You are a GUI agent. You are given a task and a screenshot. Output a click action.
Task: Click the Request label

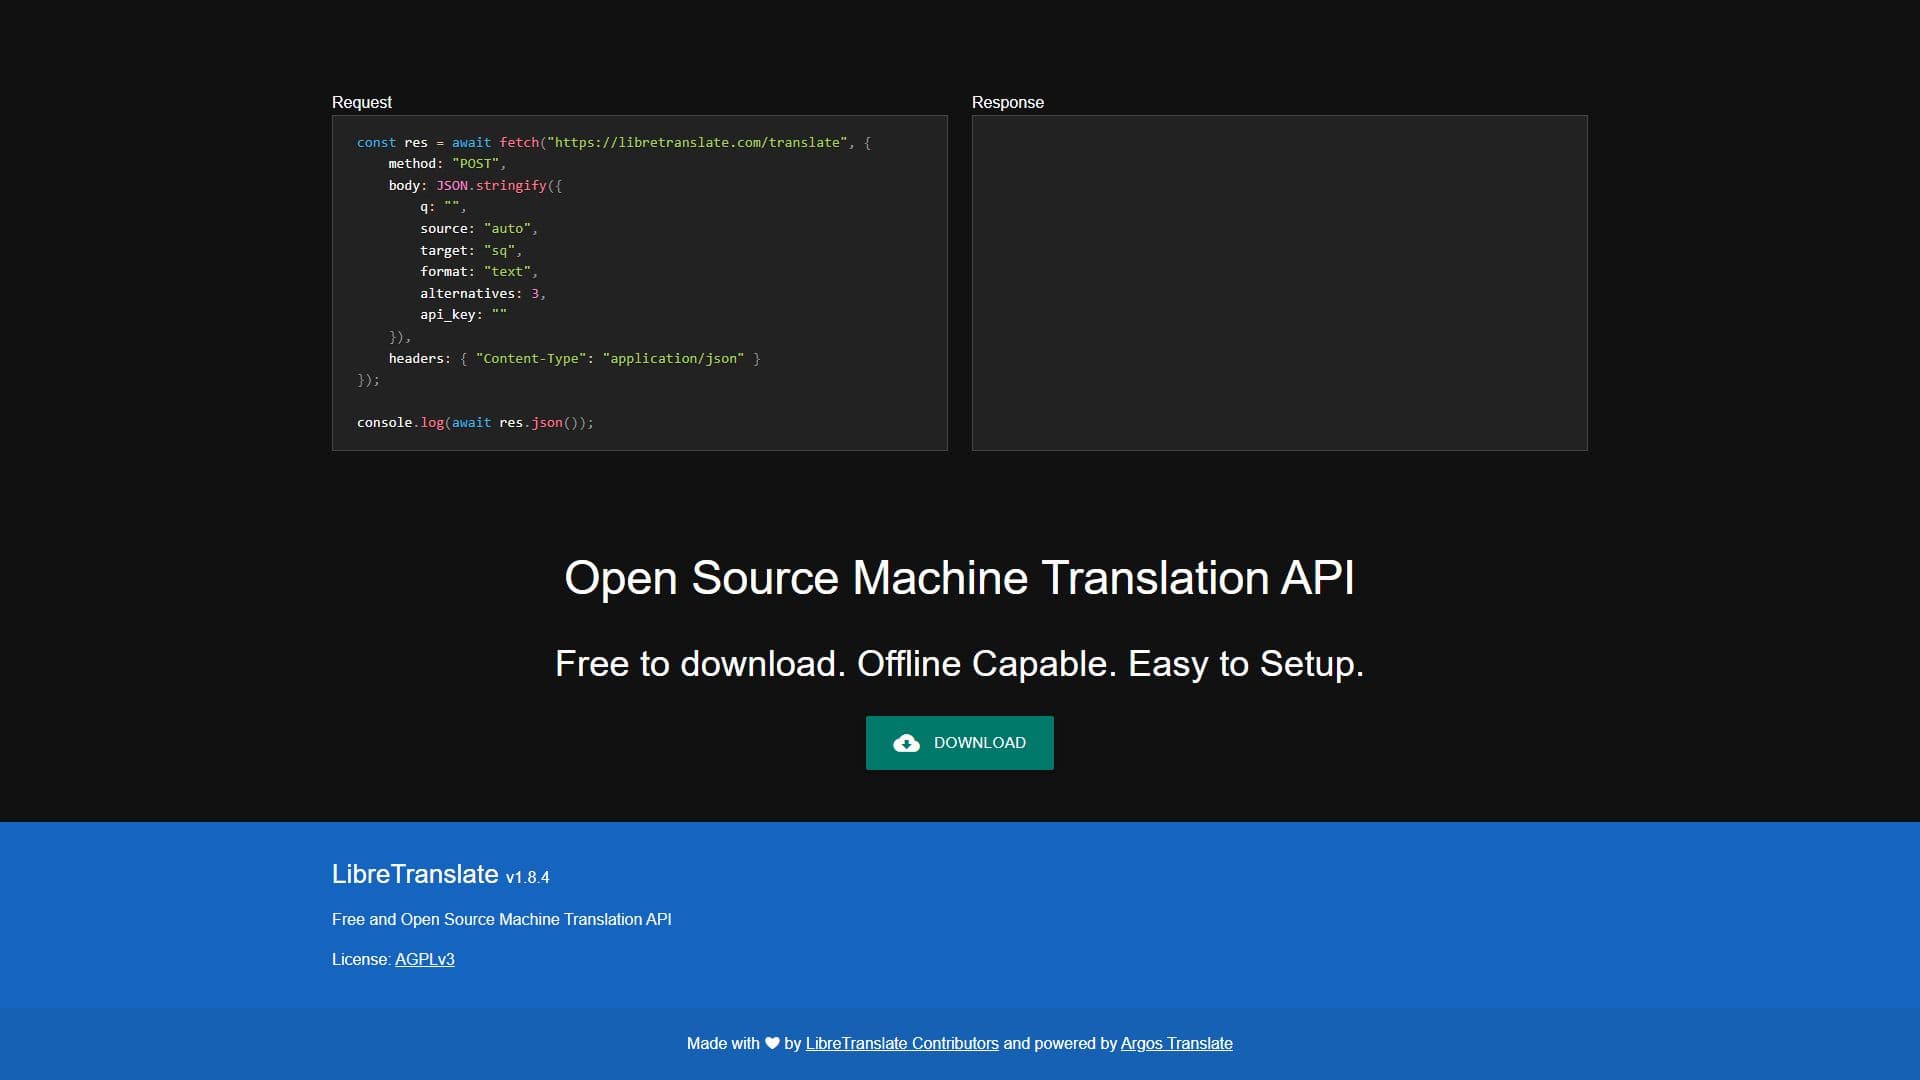(x=362, y=102)
